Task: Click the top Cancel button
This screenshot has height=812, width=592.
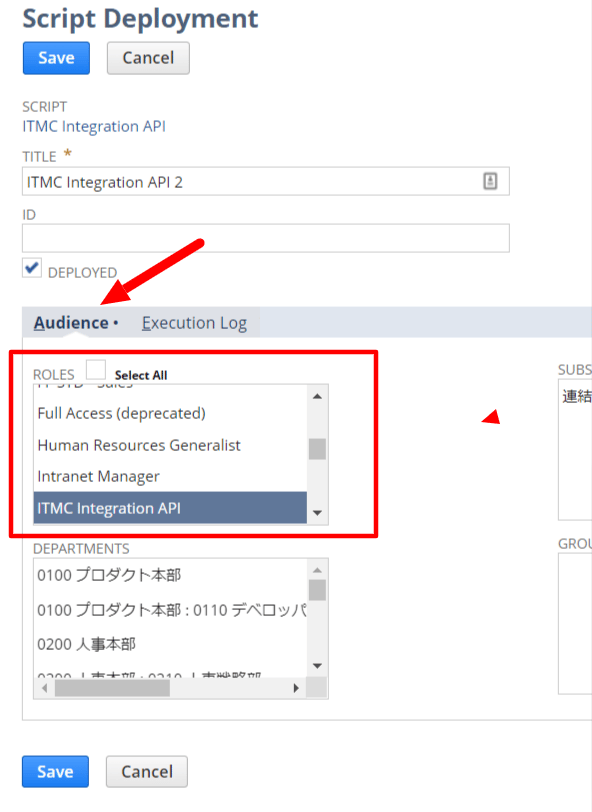Action: 148,58
